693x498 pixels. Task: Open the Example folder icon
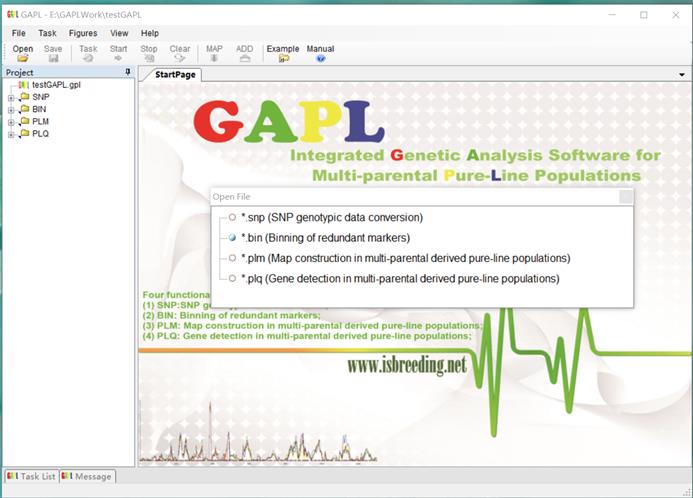click(x=283, y=59)
